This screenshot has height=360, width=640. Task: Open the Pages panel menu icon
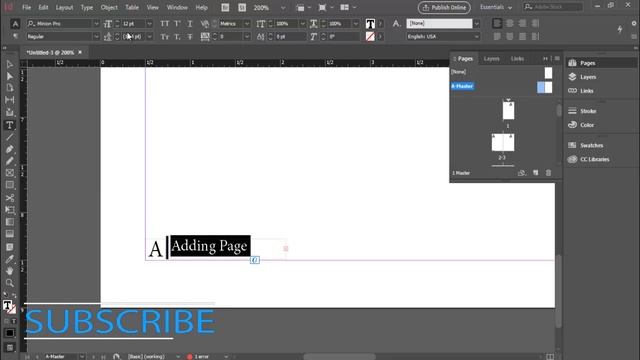click(x=557, y=58)
